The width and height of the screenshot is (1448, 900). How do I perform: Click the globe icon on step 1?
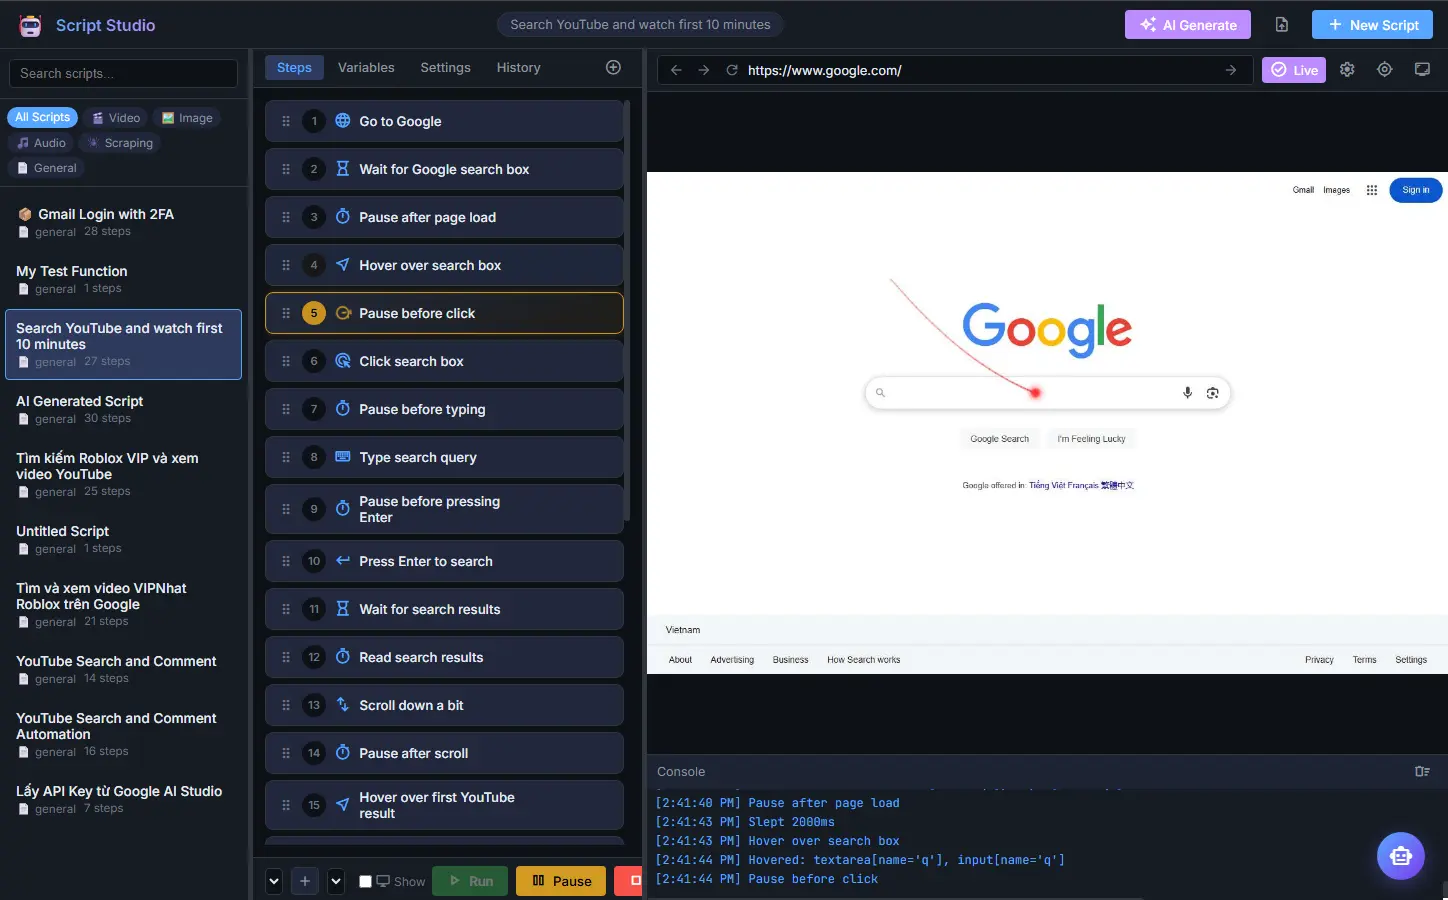pyautogui.click(x=342, y=121)
